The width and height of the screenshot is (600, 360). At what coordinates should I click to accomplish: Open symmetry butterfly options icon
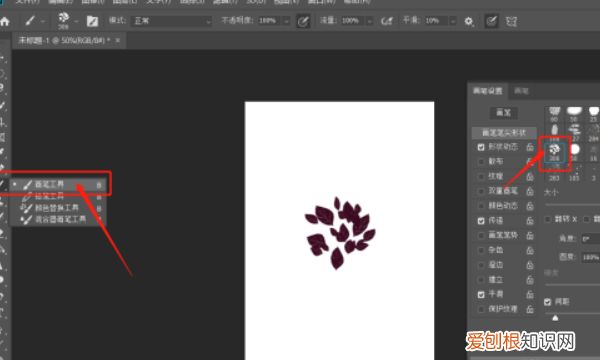click(512, 21)
